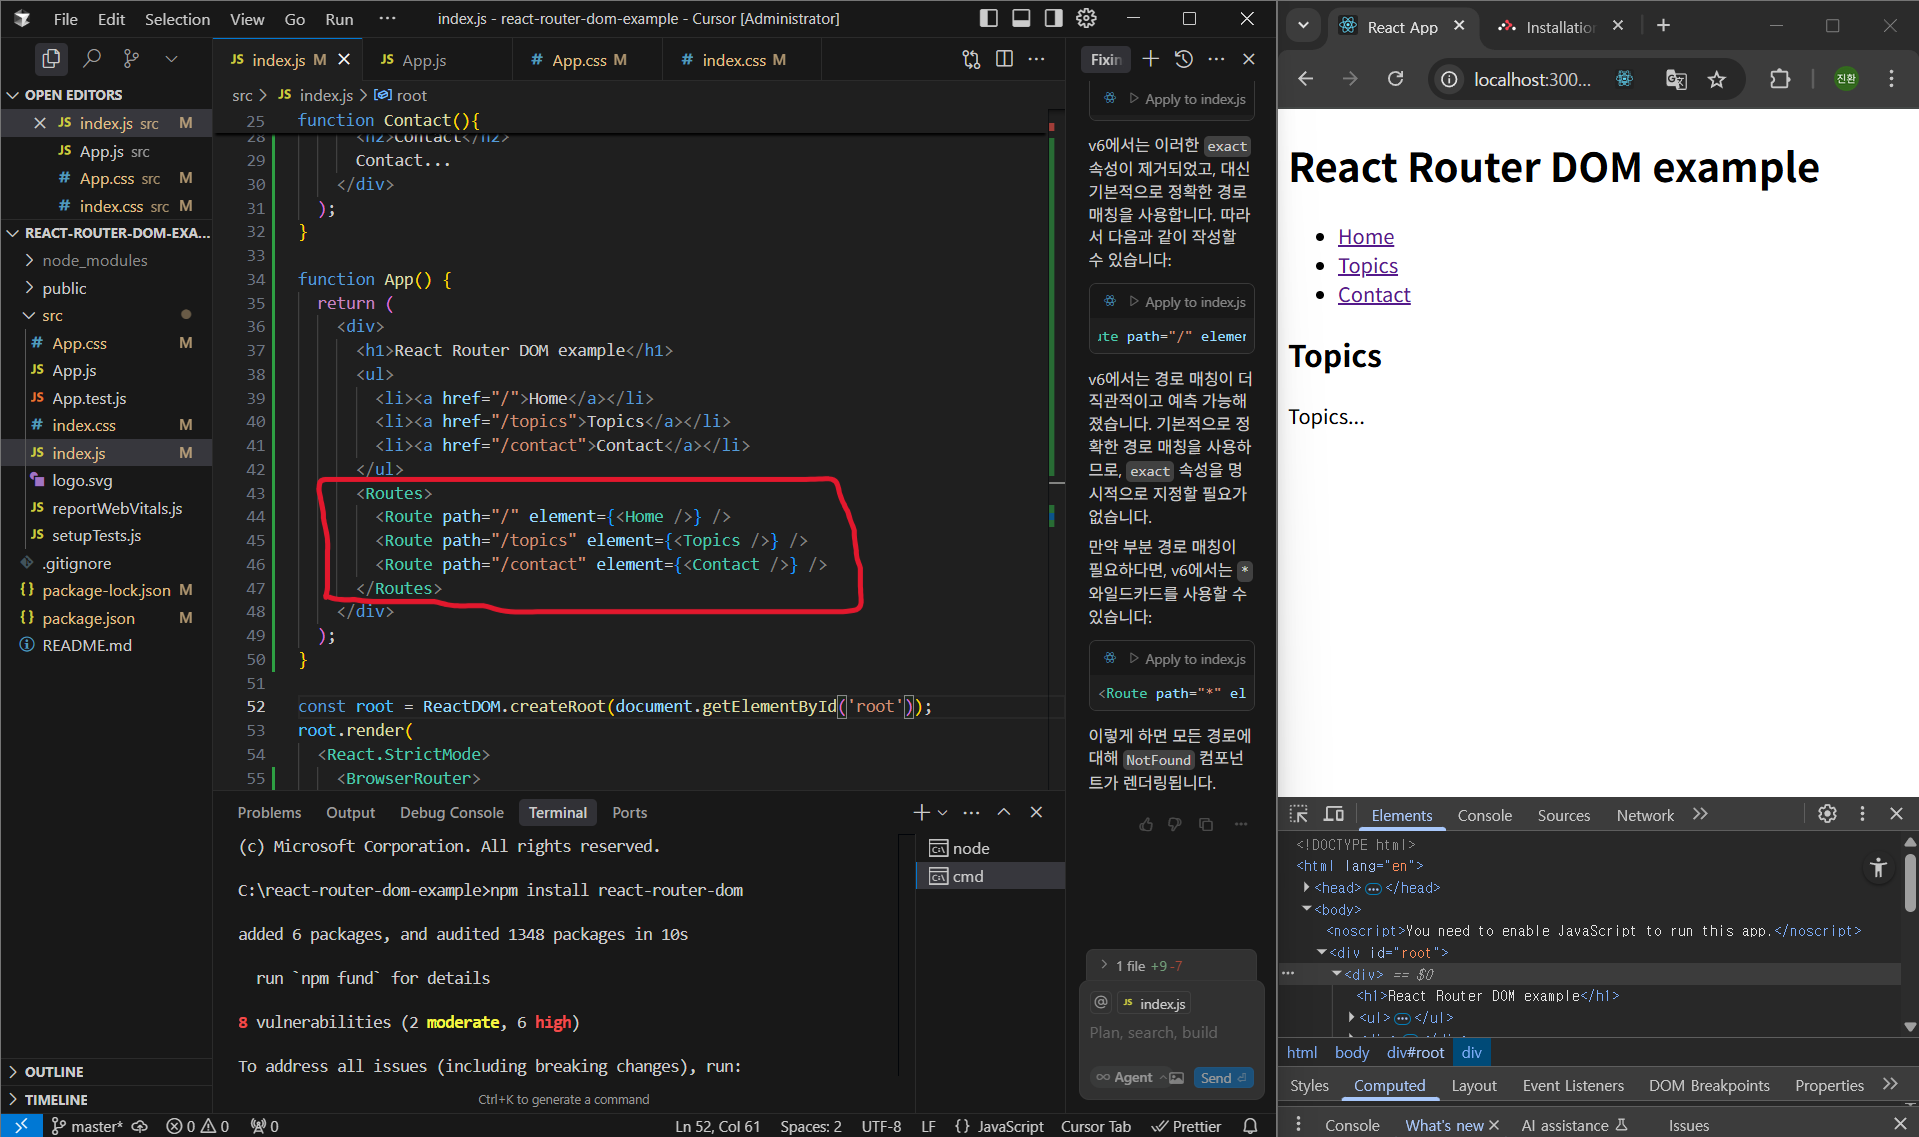Open the Contact link on the page
1919x1137 pixels.
click(1374, 294)
